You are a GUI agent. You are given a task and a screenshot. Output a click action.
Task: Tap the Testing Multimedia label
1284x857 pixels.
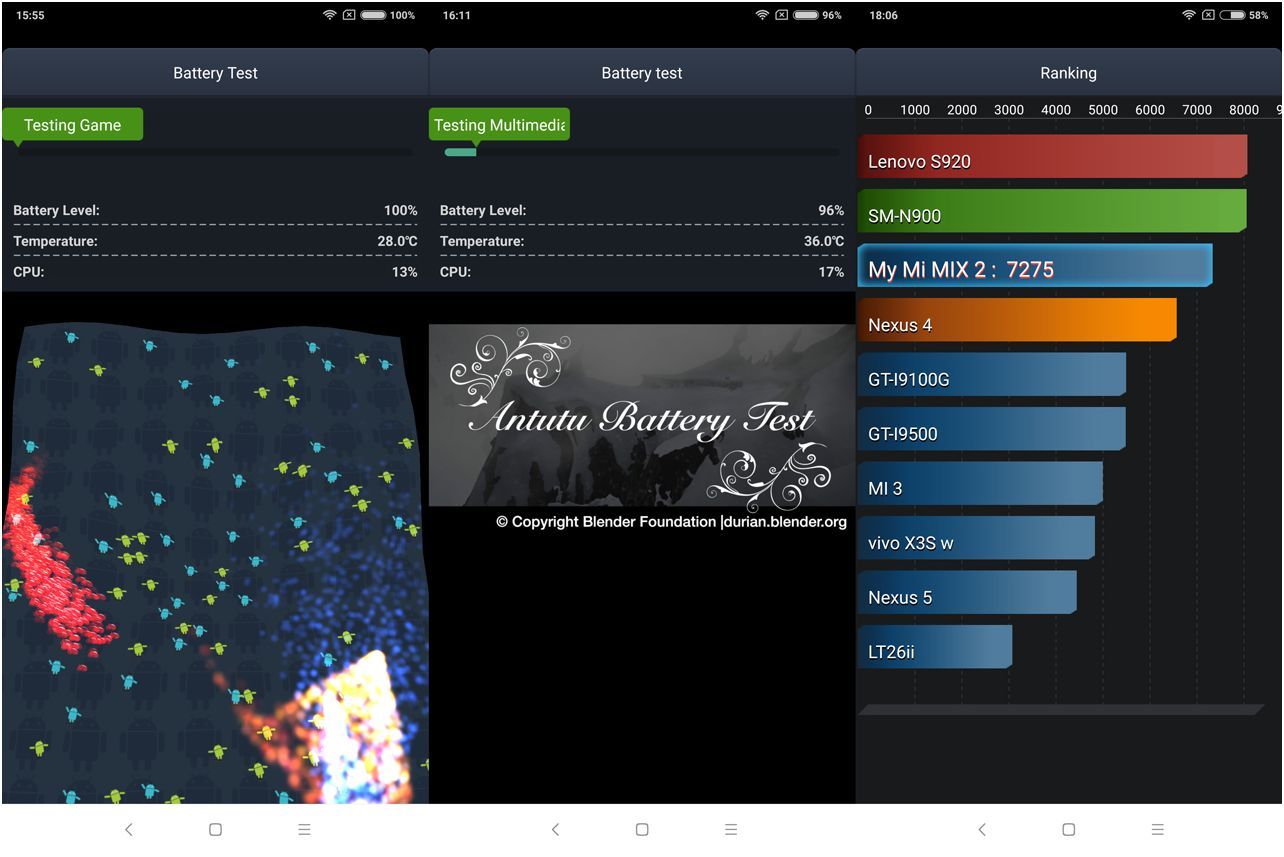(x=500, y=125)
